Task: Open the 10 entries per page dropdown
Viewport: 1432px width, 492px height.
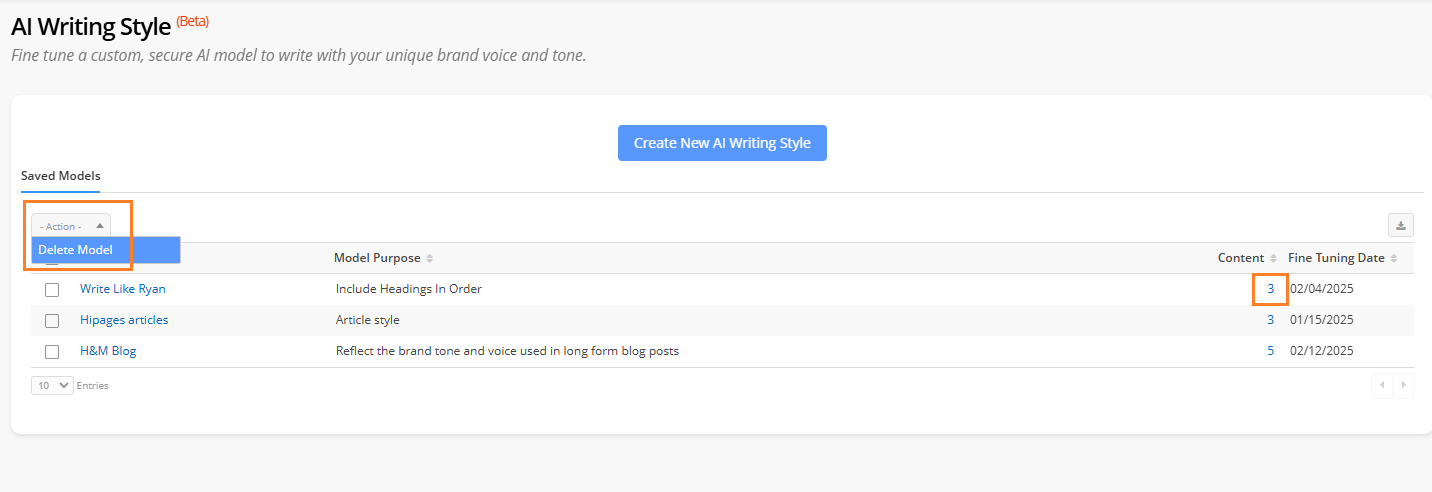Action: (x=52, y=385)
